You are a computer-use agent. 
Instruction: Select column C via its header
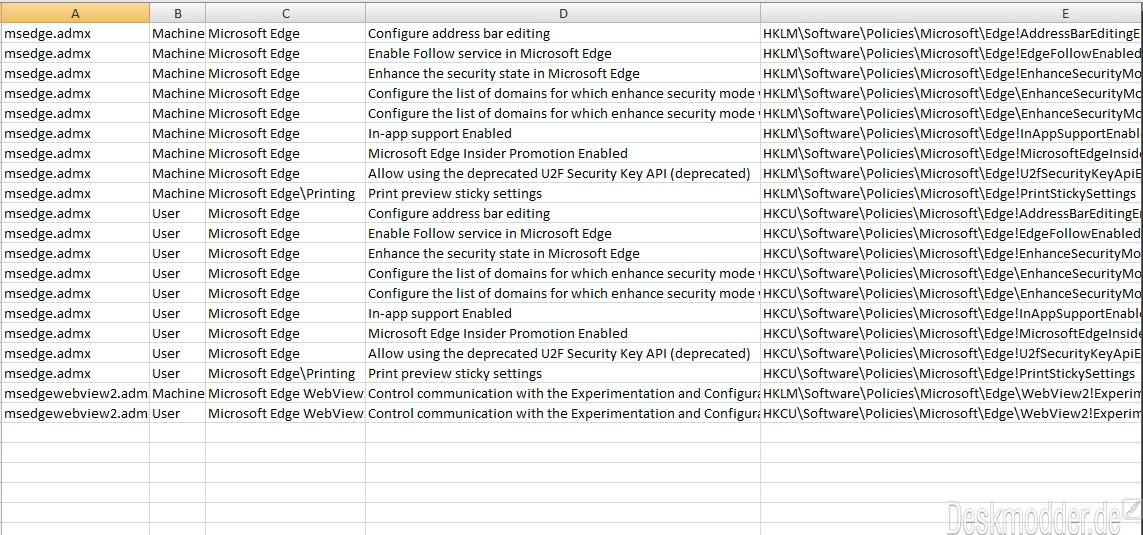click(286, 12)
